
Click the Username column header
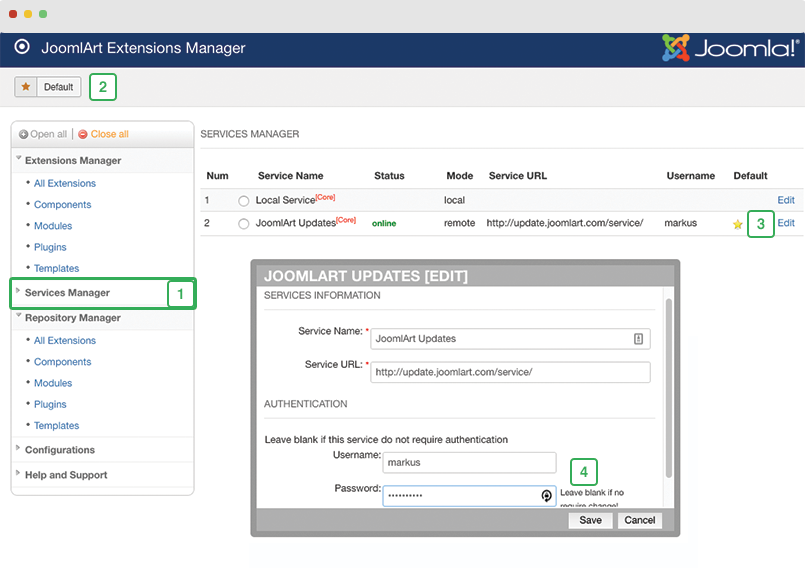(691, 176)
